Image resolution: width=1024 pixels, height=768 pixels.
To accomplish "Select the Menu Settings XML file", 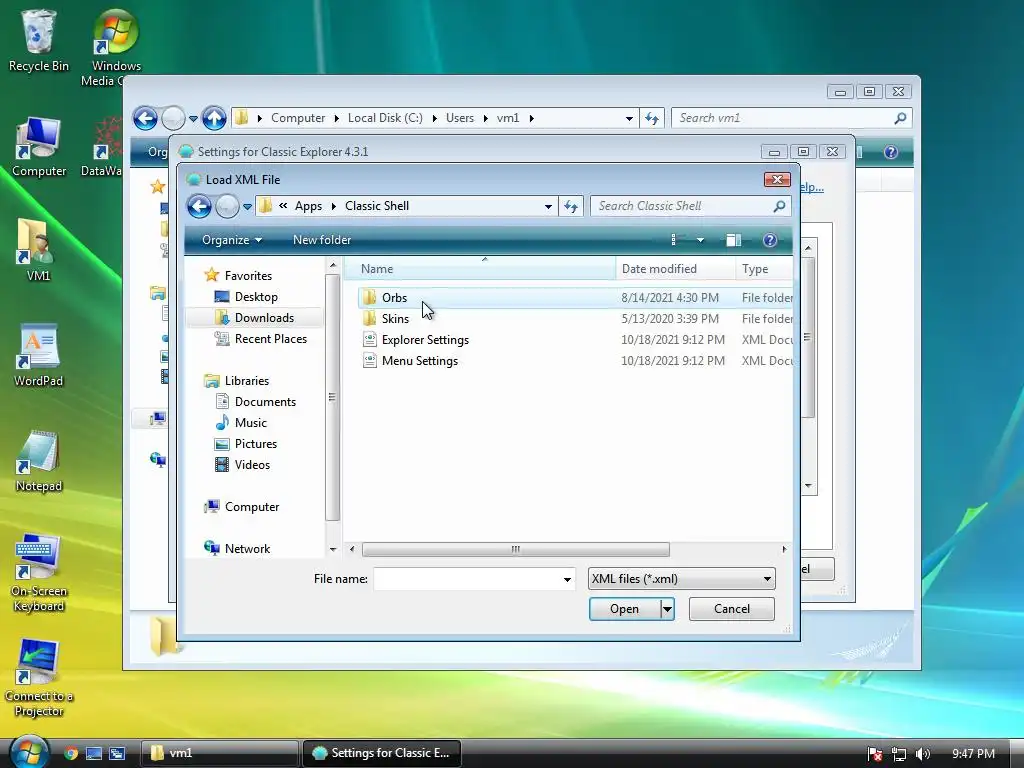I will click(419, 360).
